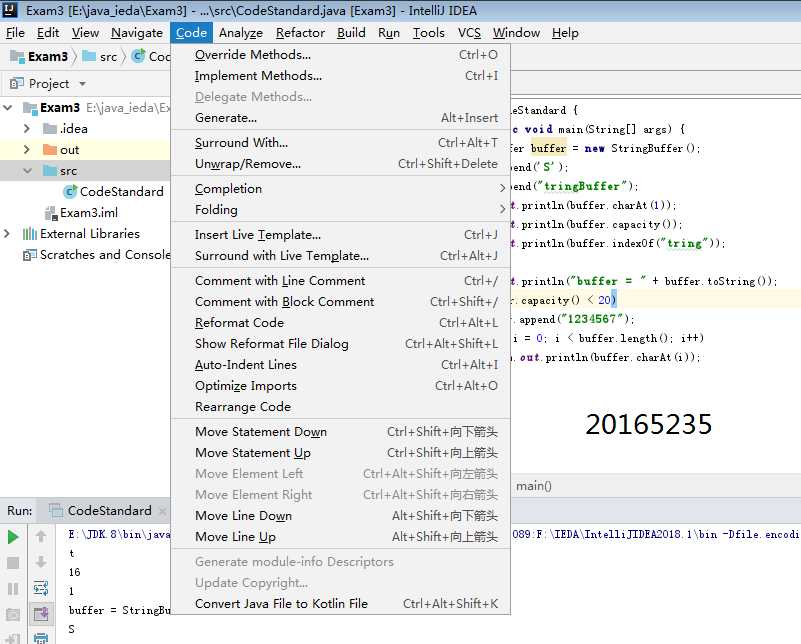This screenshot has width=801, height=644.
Task: Expand the Completion submenu
Action: pos(341,188)
